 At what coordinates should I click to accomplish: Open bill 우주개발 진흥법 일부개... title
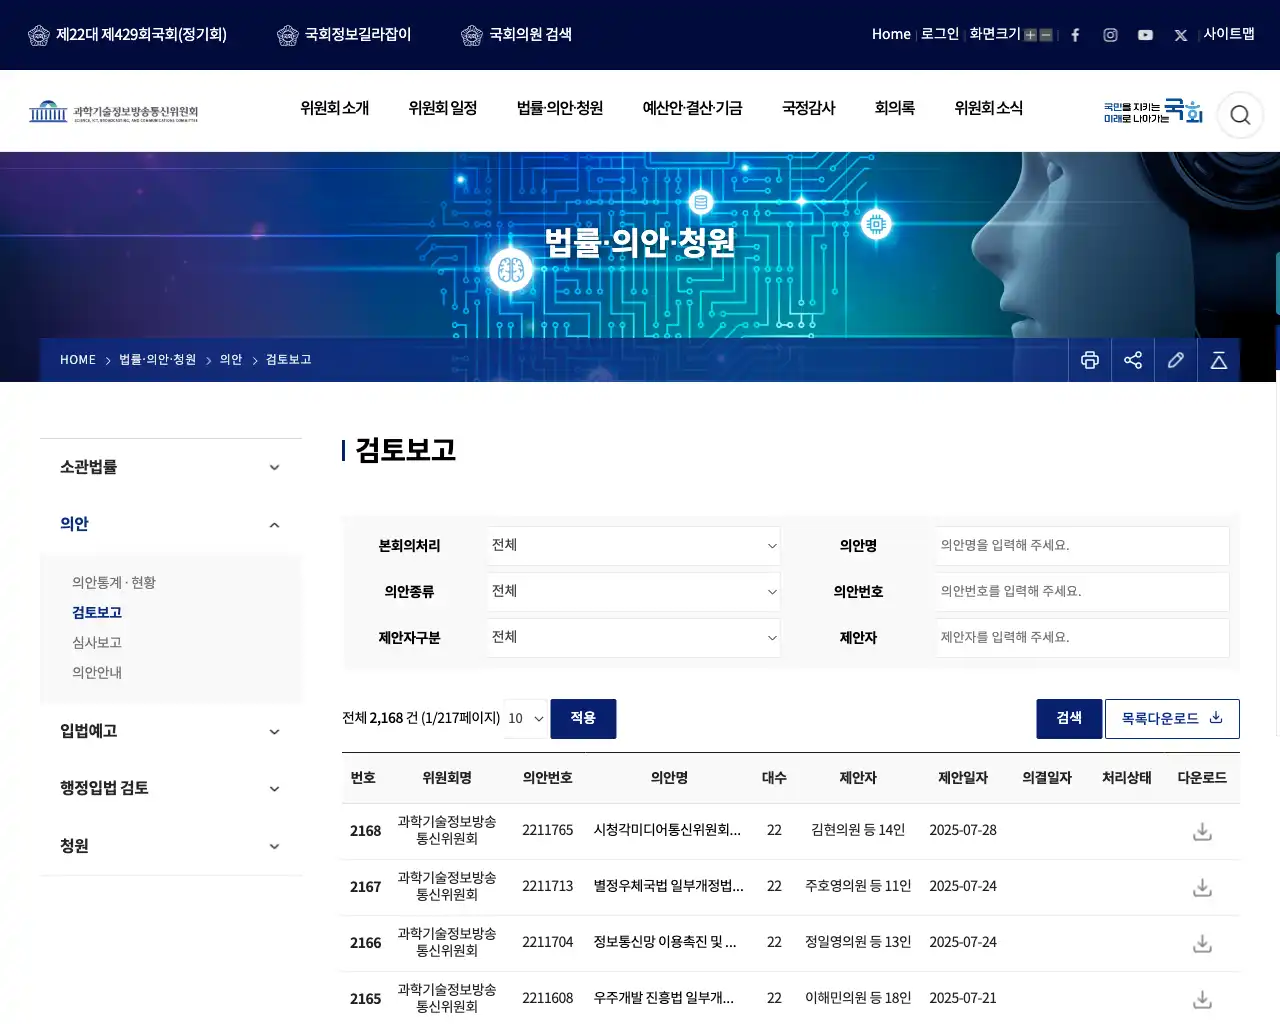click(664, 999)
